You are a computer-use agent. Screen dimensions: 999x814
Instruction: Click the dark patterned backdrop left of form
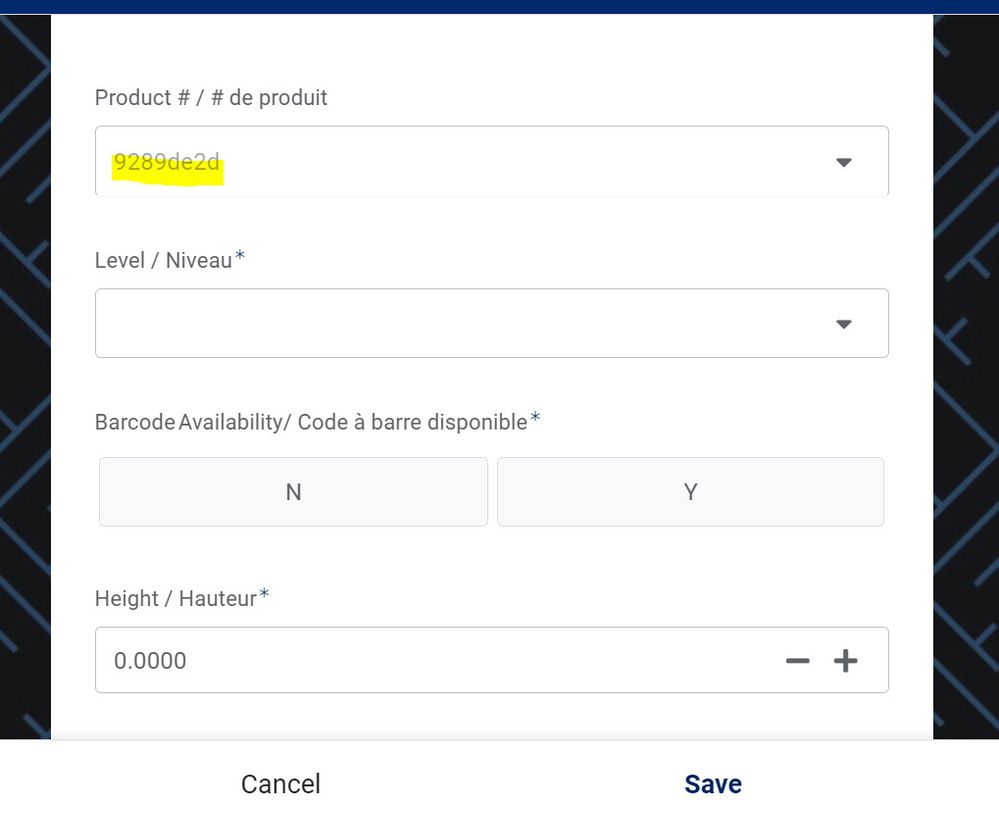tap(25, 376)
